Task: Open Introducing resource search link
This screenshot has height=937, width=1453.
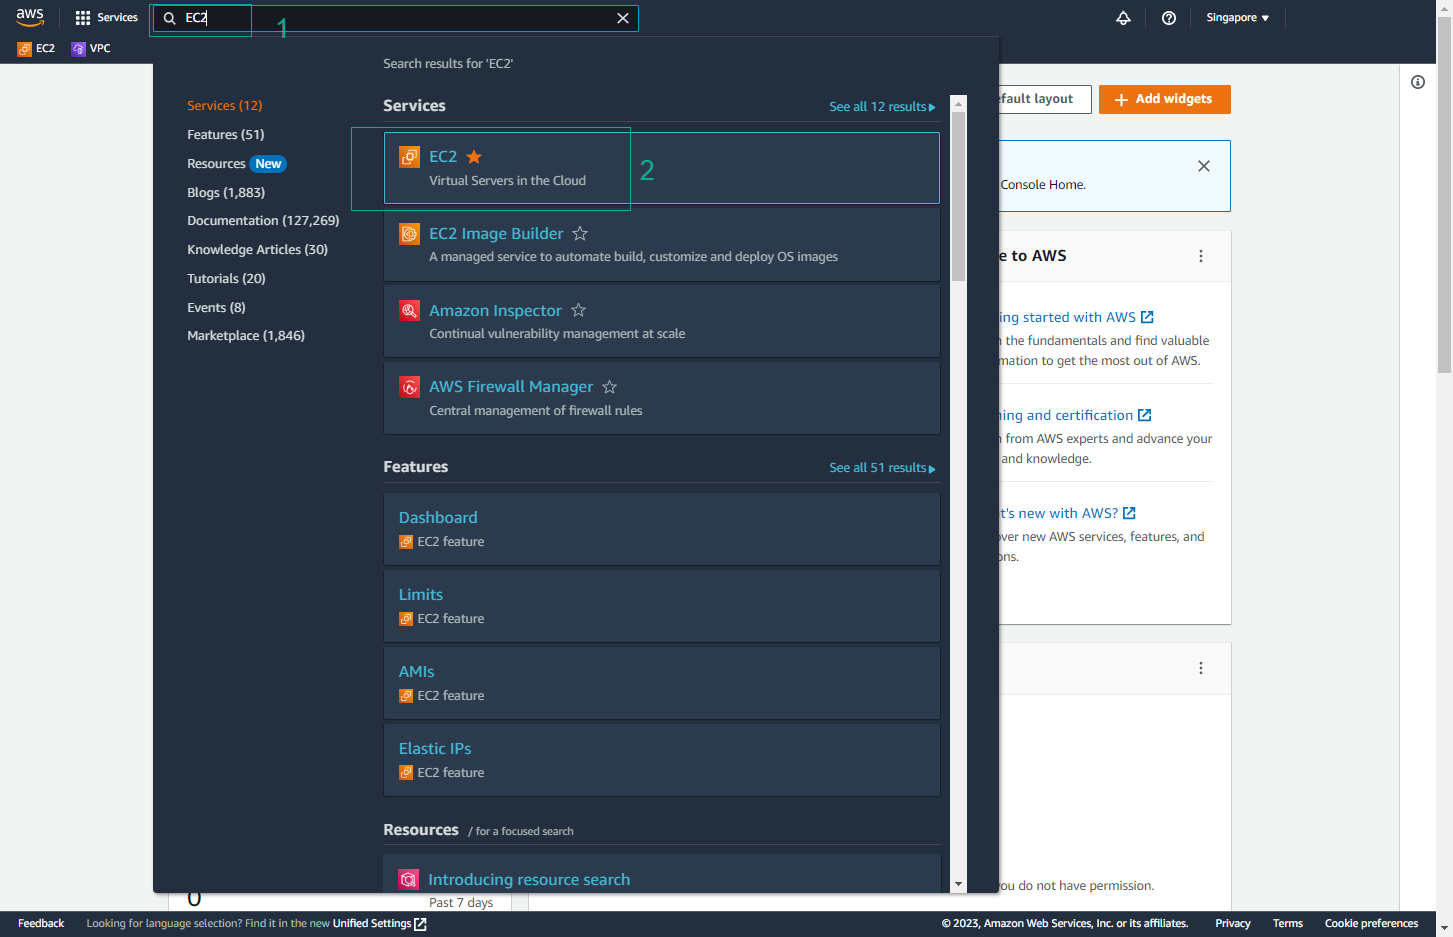Action: 529,880
